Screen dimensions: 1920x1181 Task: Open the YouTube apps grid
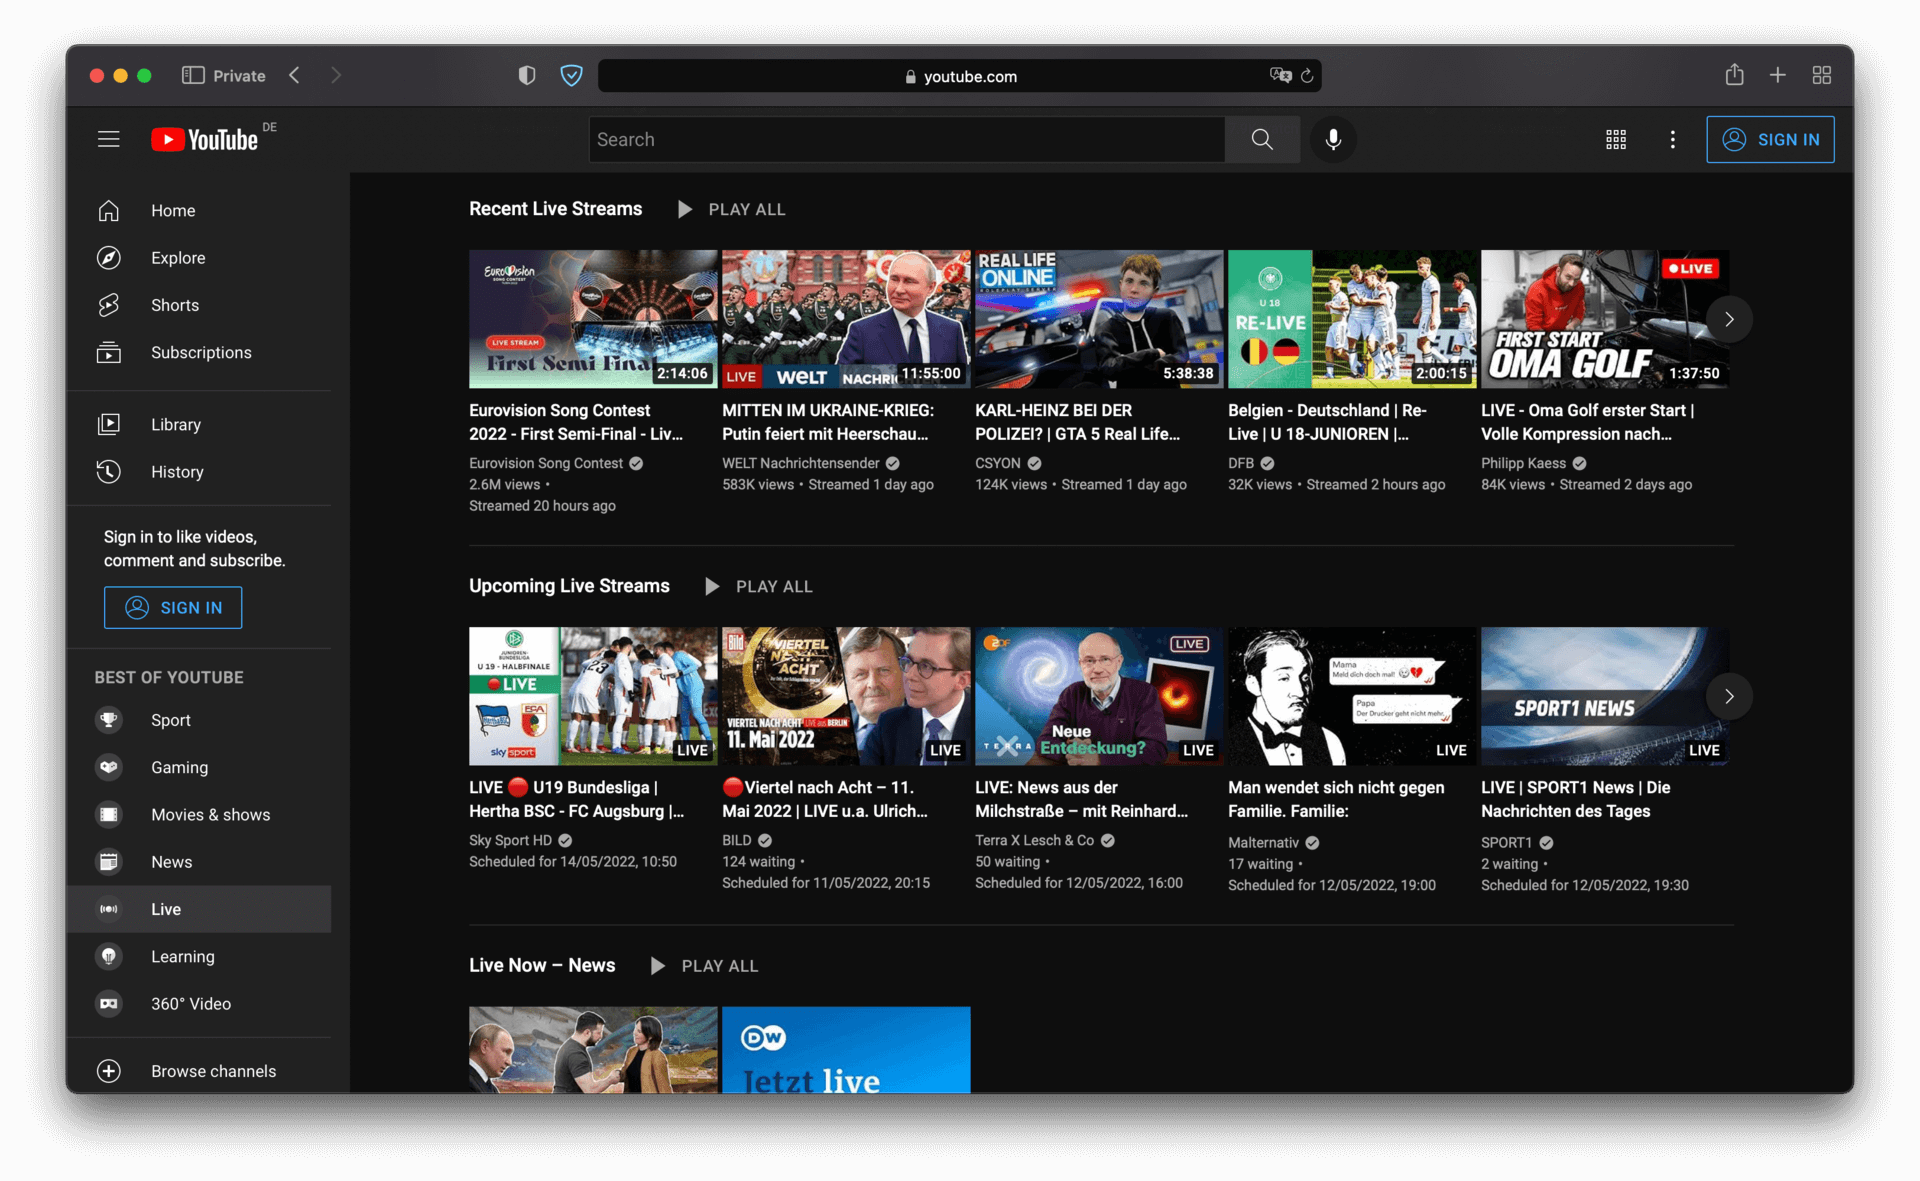point(1616,139)
